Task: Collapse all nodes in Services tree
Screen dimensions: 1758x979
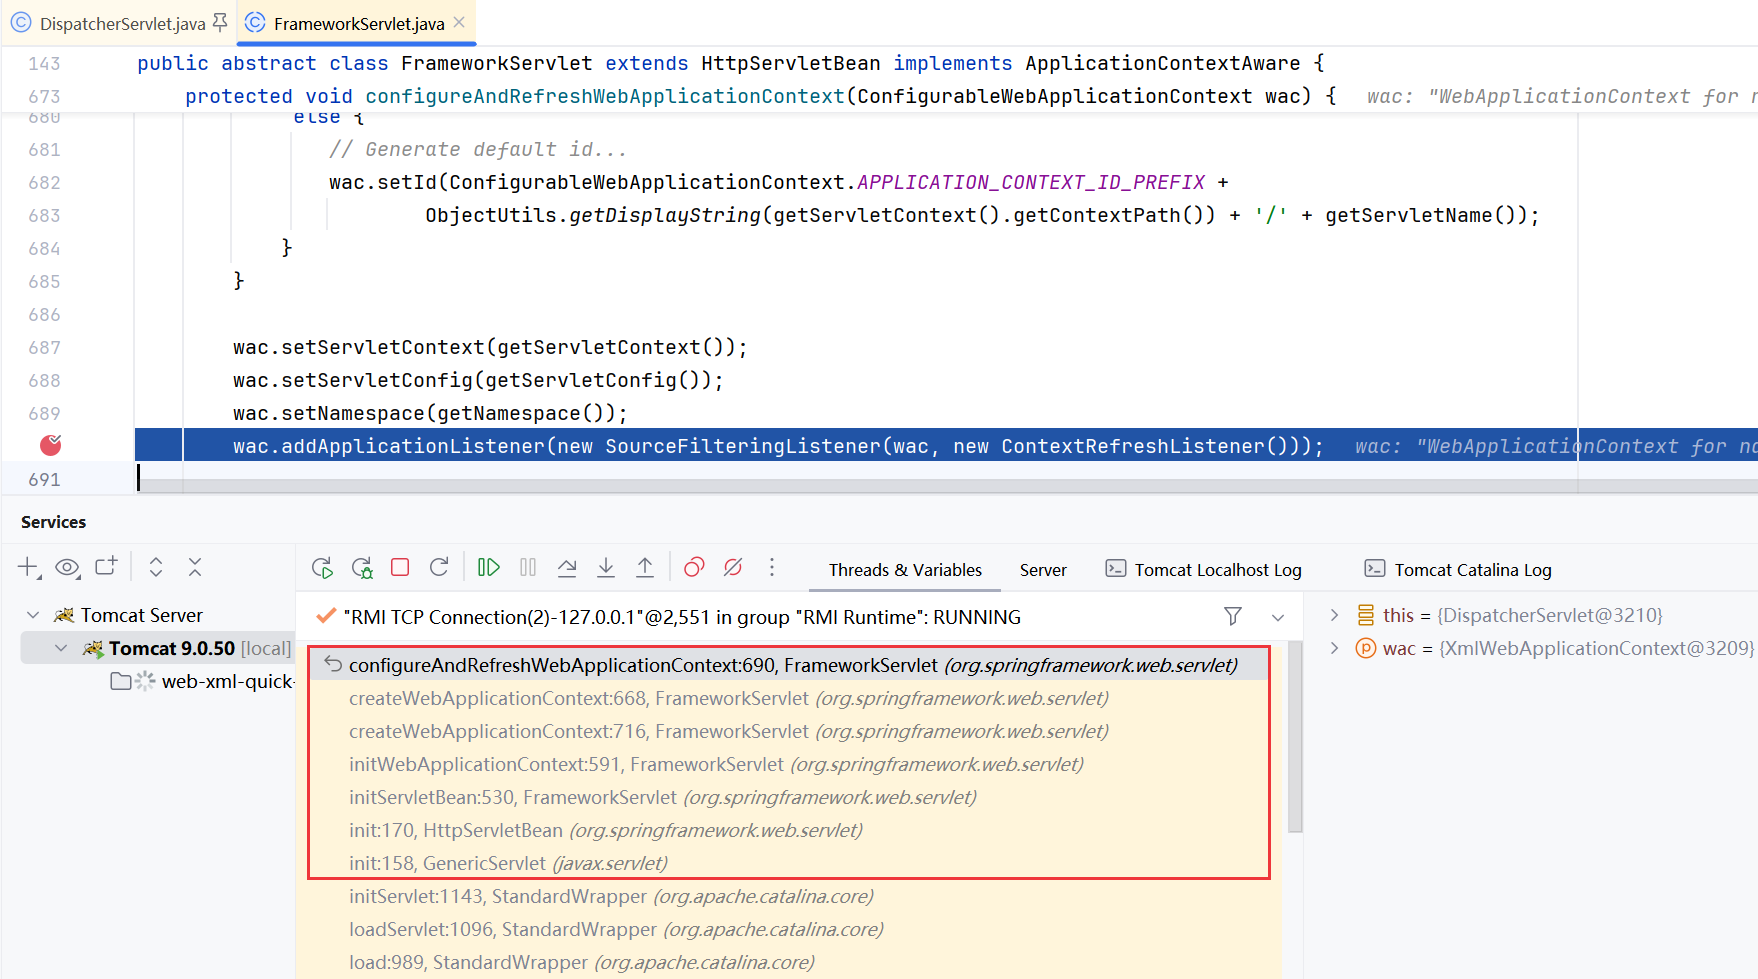Action: pyautogui.click(x=195, y=567)
